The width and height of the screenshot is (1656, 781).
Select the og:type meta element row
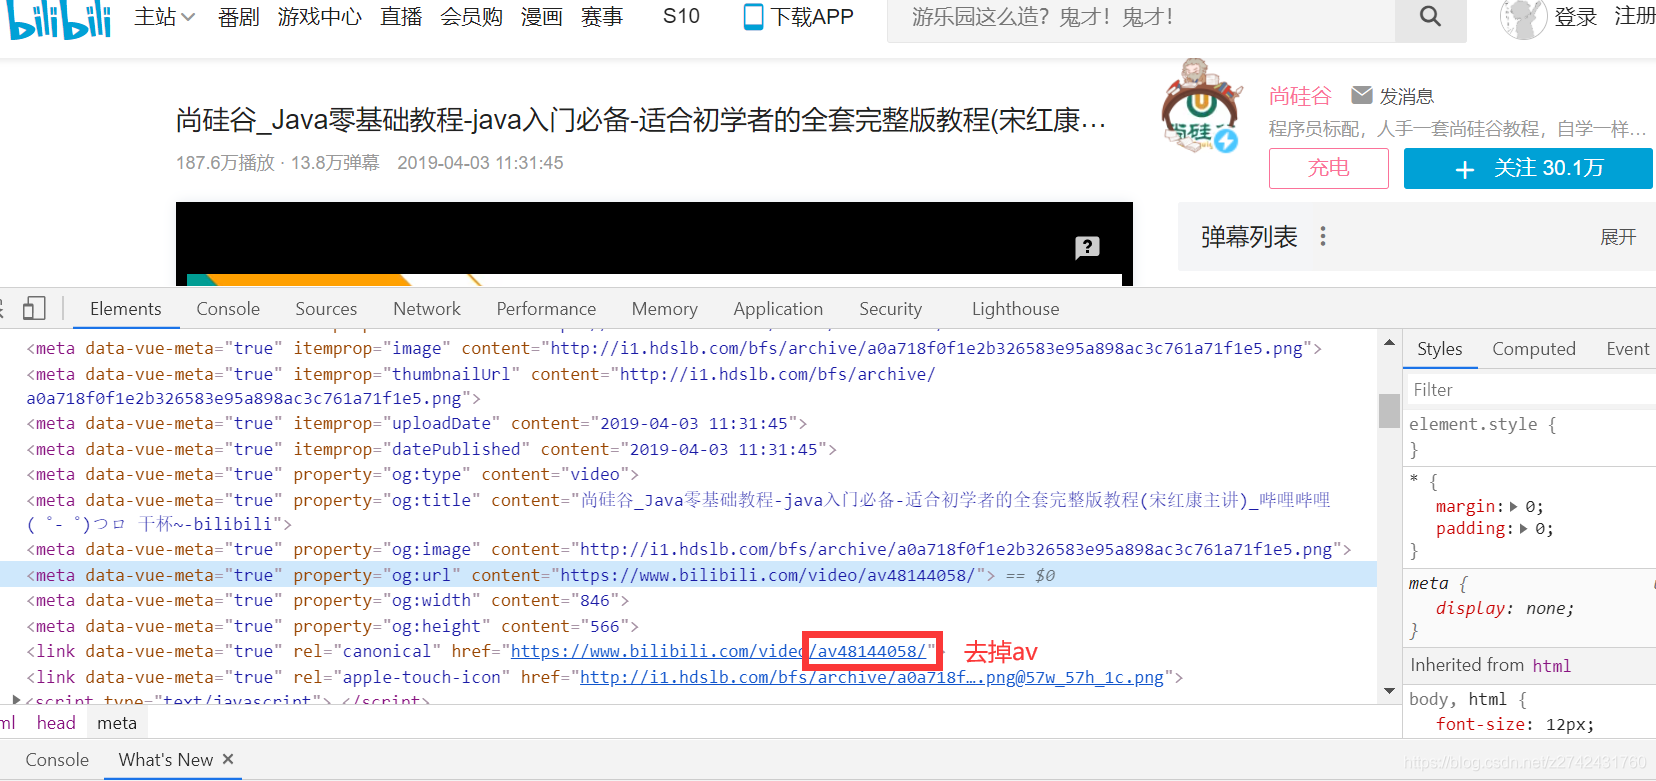pos(688,474)
